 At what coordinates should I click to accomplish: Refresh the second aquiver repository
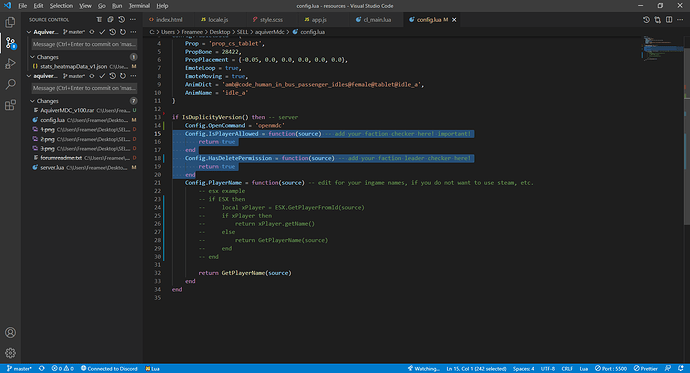[123, 76]
